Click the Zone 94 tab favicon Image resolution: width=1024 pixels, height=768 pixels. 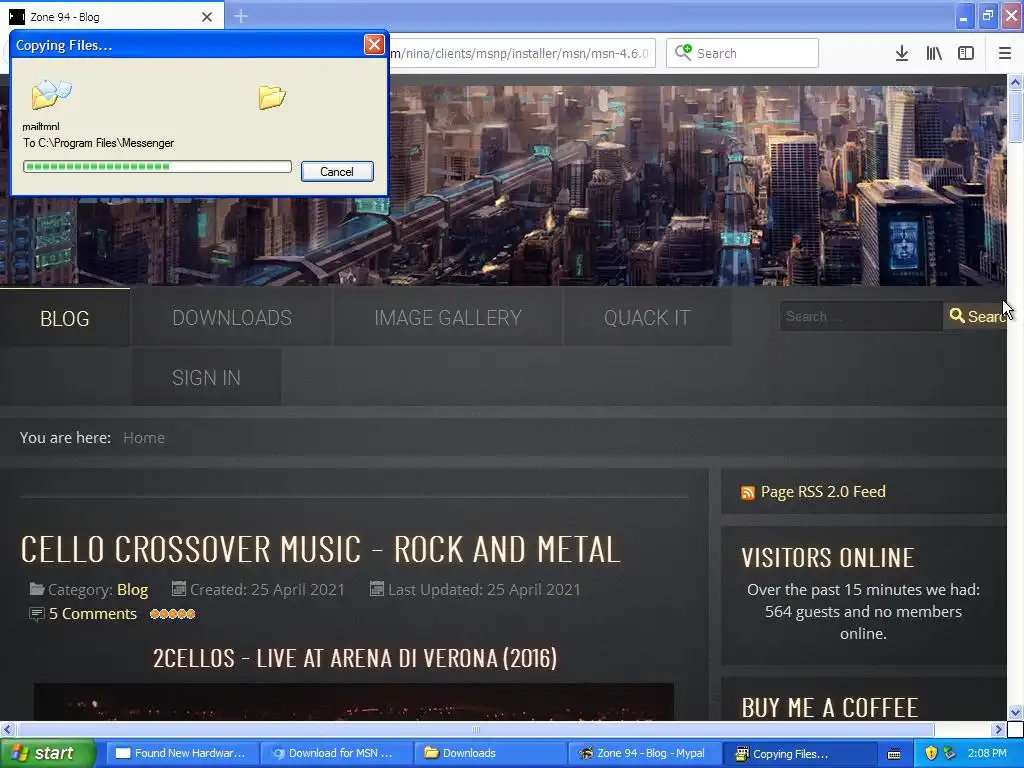pyautogui.click(x=16, y=16)
